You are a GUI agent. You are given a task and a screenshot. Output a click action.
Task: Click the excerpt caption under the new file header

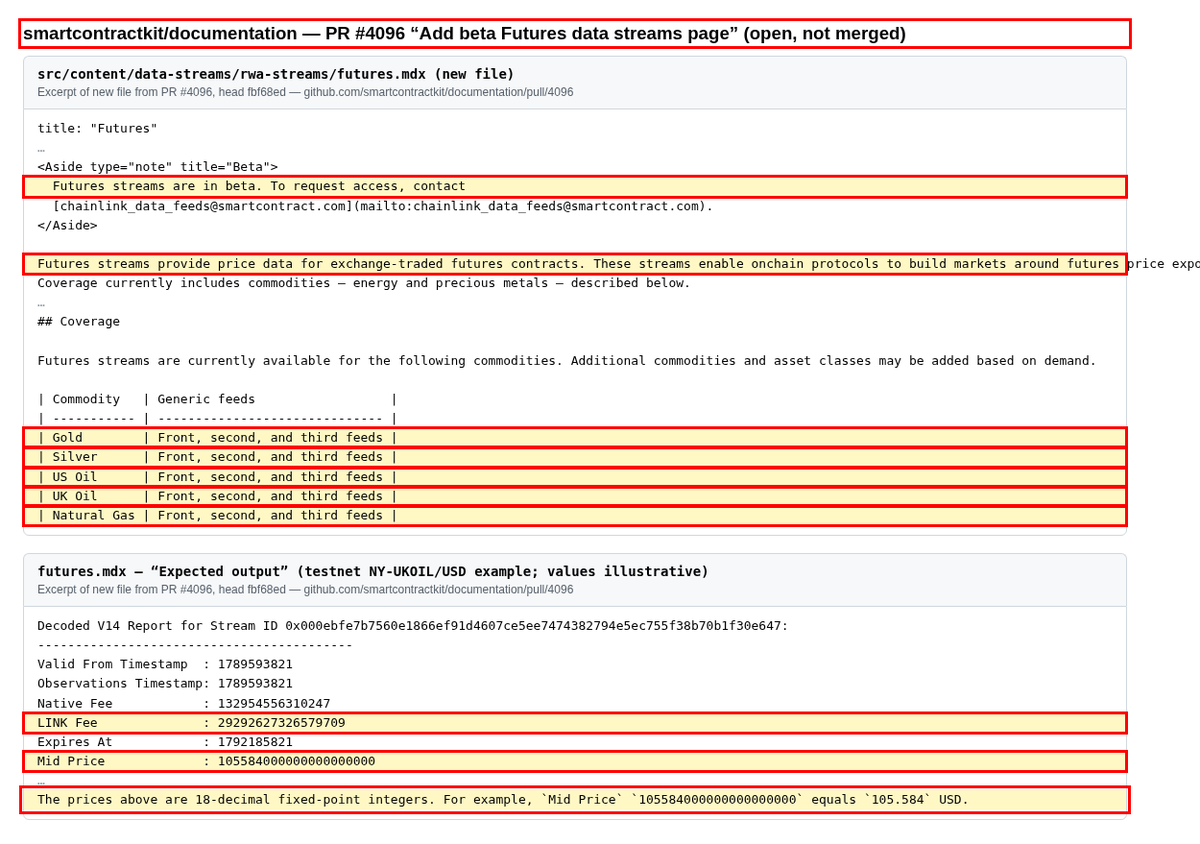click(x=305, y=92)
